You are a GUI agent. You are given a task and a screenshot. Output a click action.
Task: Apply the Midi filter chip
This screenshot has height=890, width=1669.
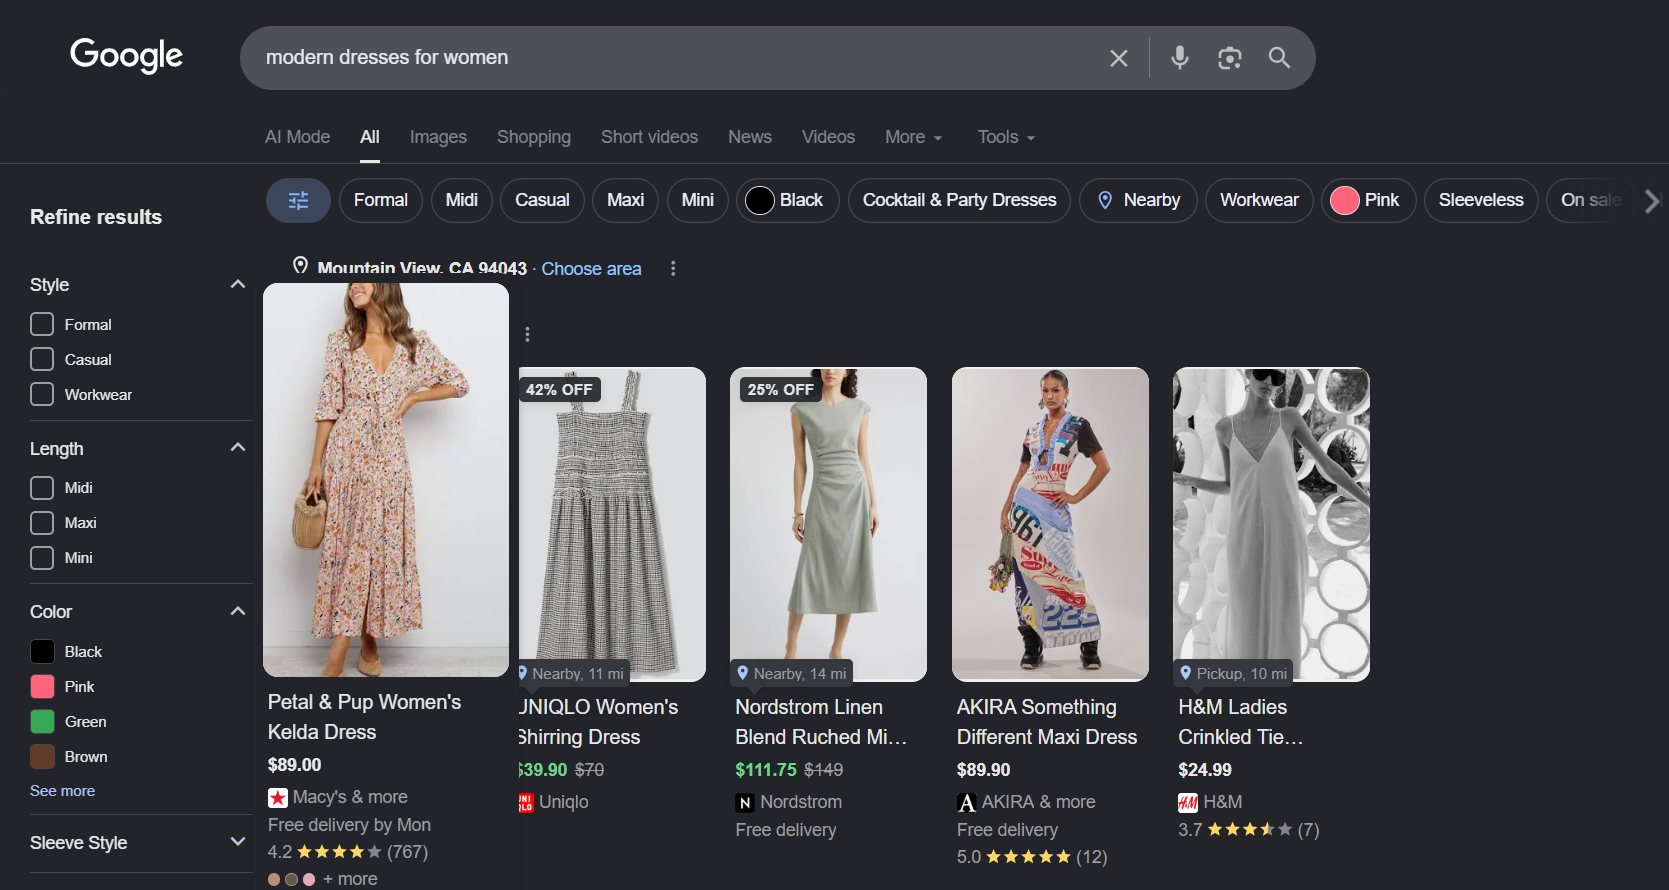[x=462, y=200]
